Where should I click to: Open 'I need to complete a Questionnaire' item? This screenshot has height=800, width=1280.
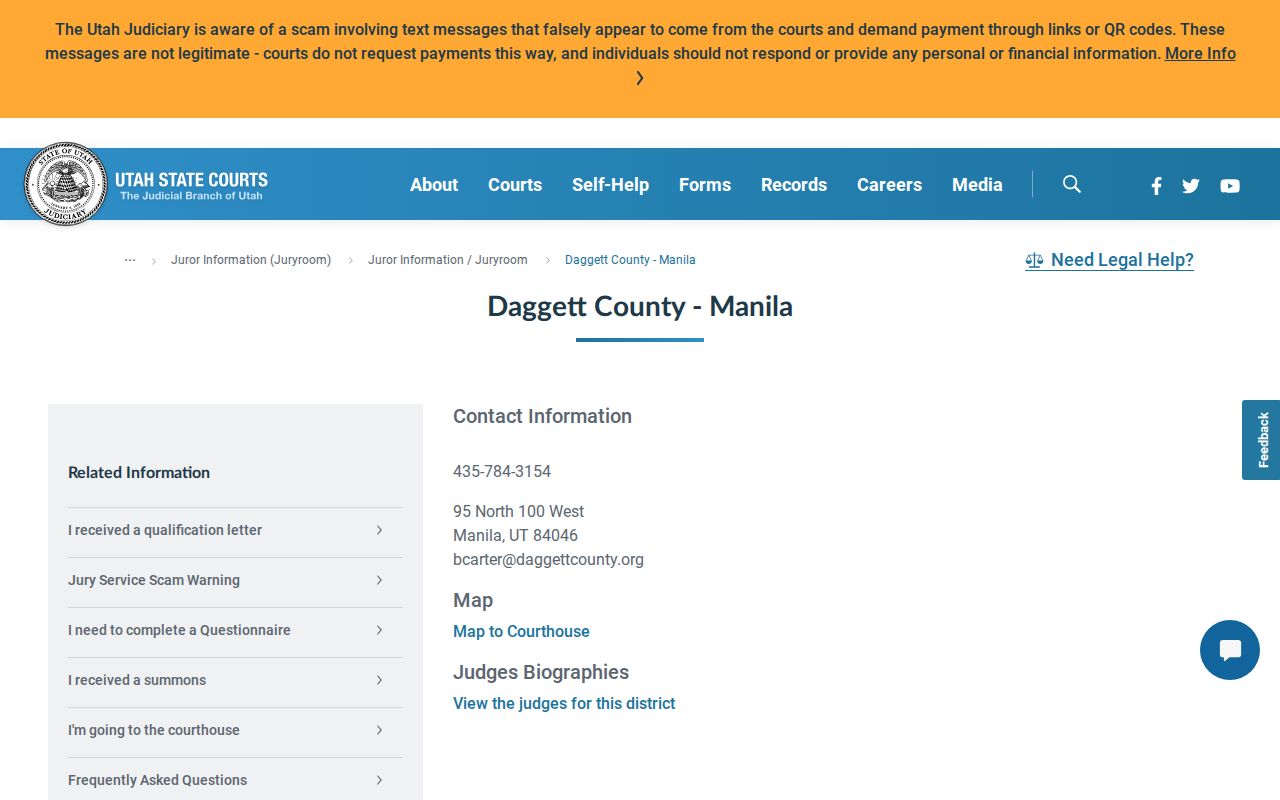pos(235,630)
